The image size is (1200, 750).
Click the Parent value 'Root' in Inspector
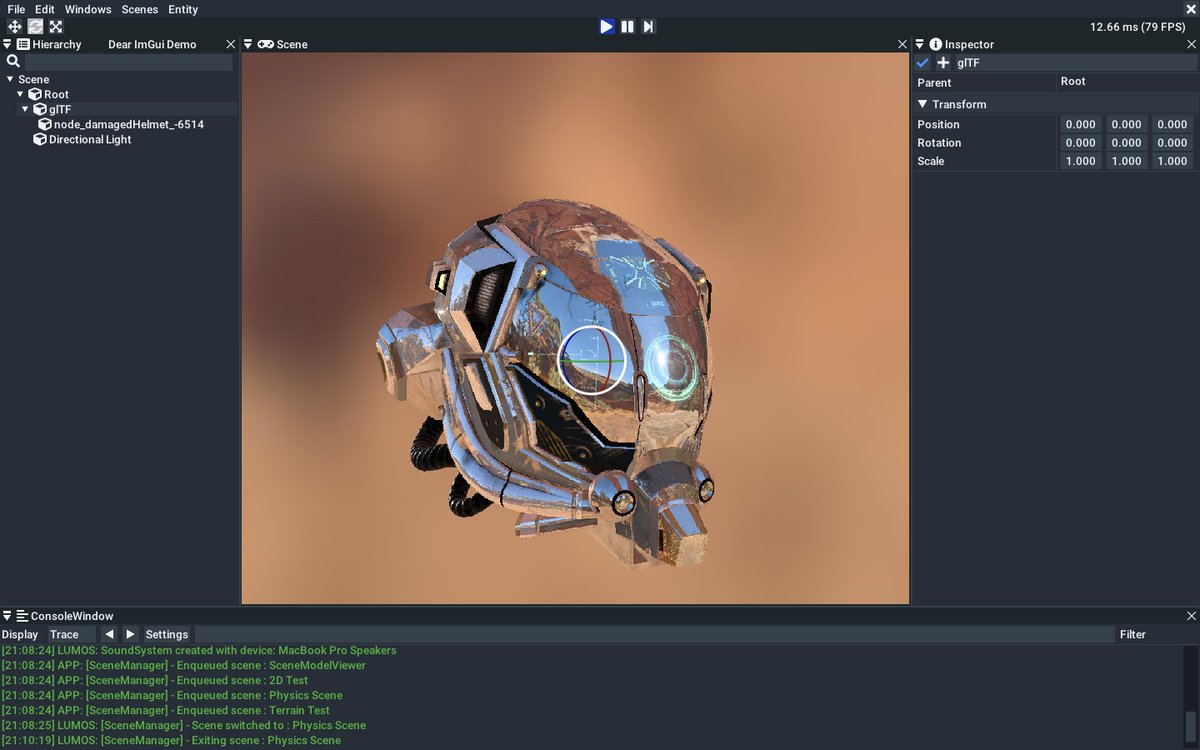(1073, 81)
